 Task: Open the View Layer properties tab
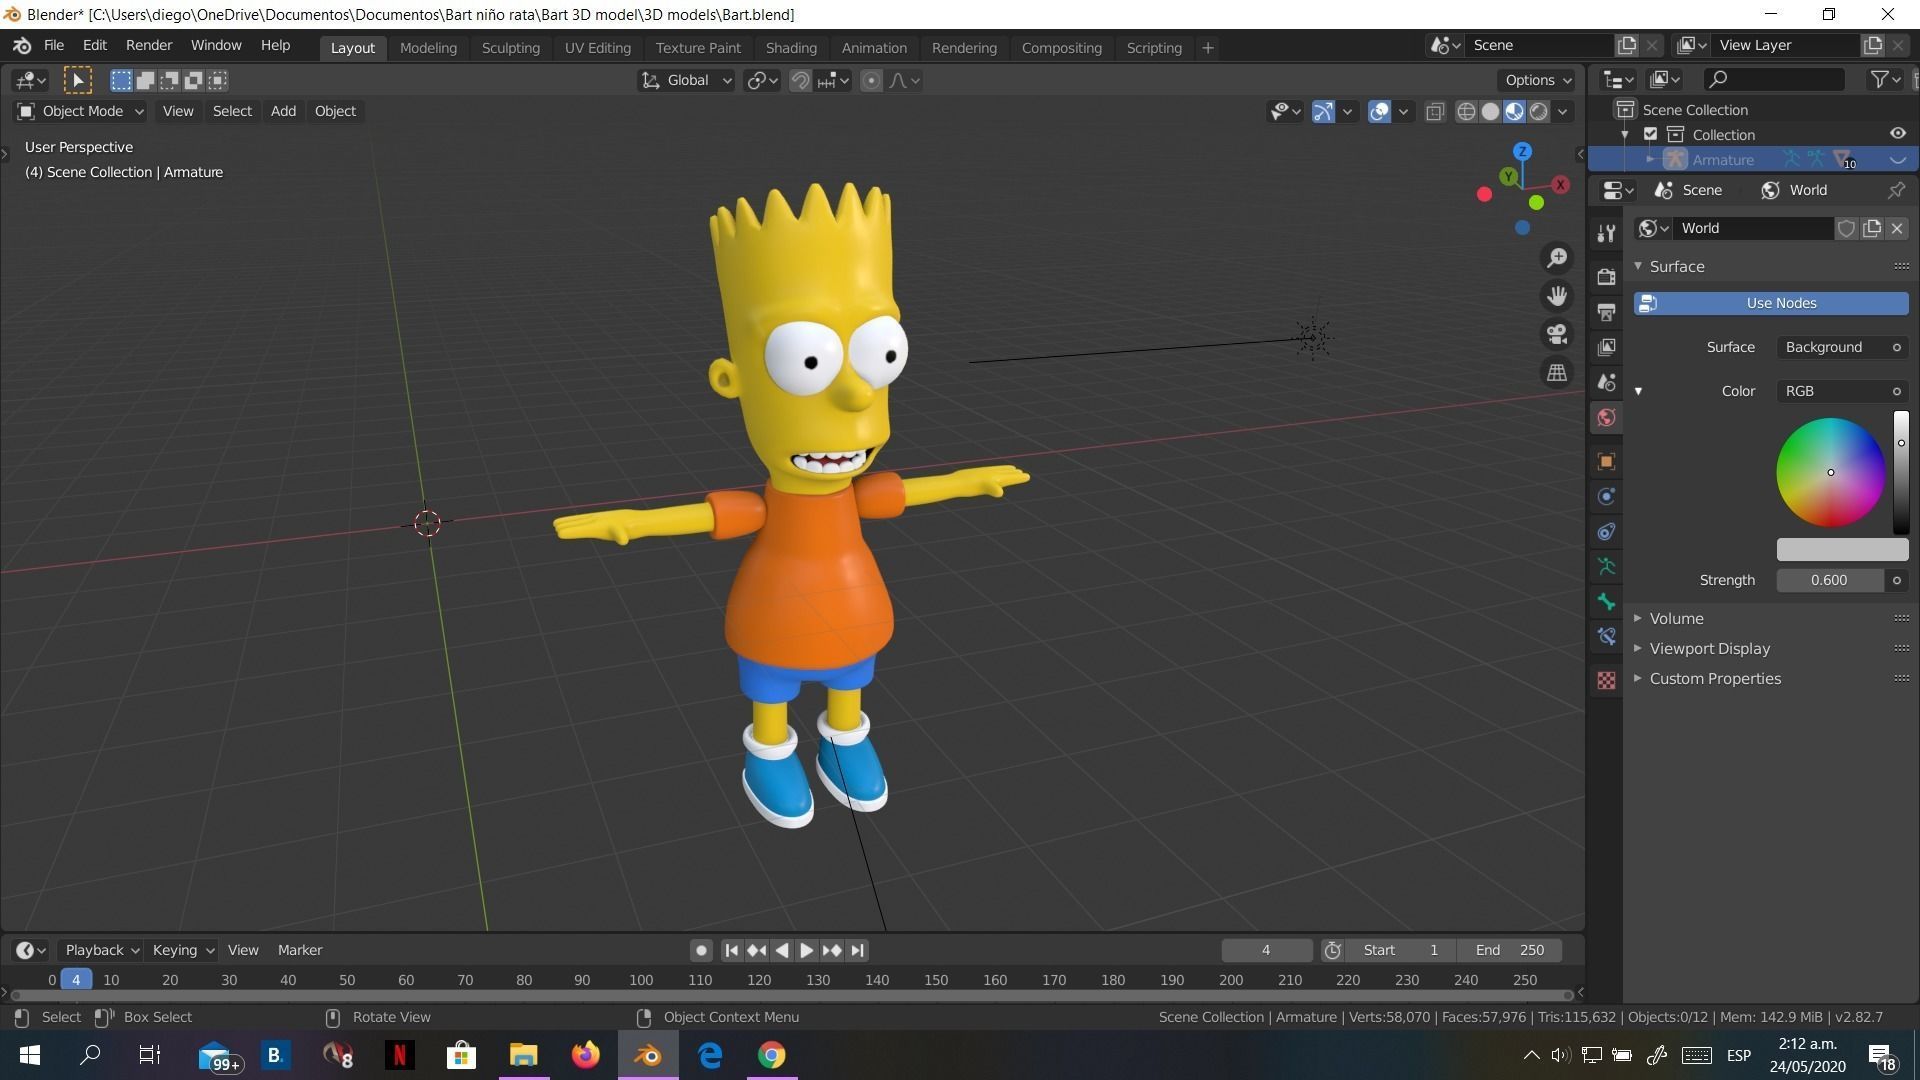pyautogui.click(x=1606, y=347)
